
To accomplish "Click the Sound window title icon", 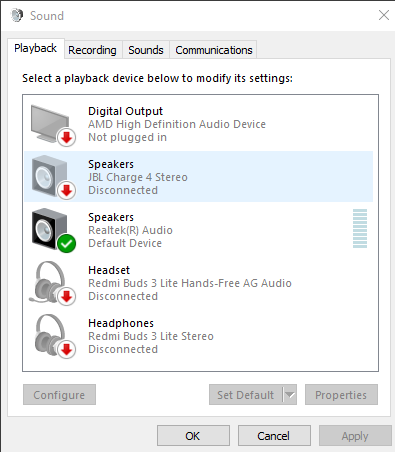I will 17,15.
